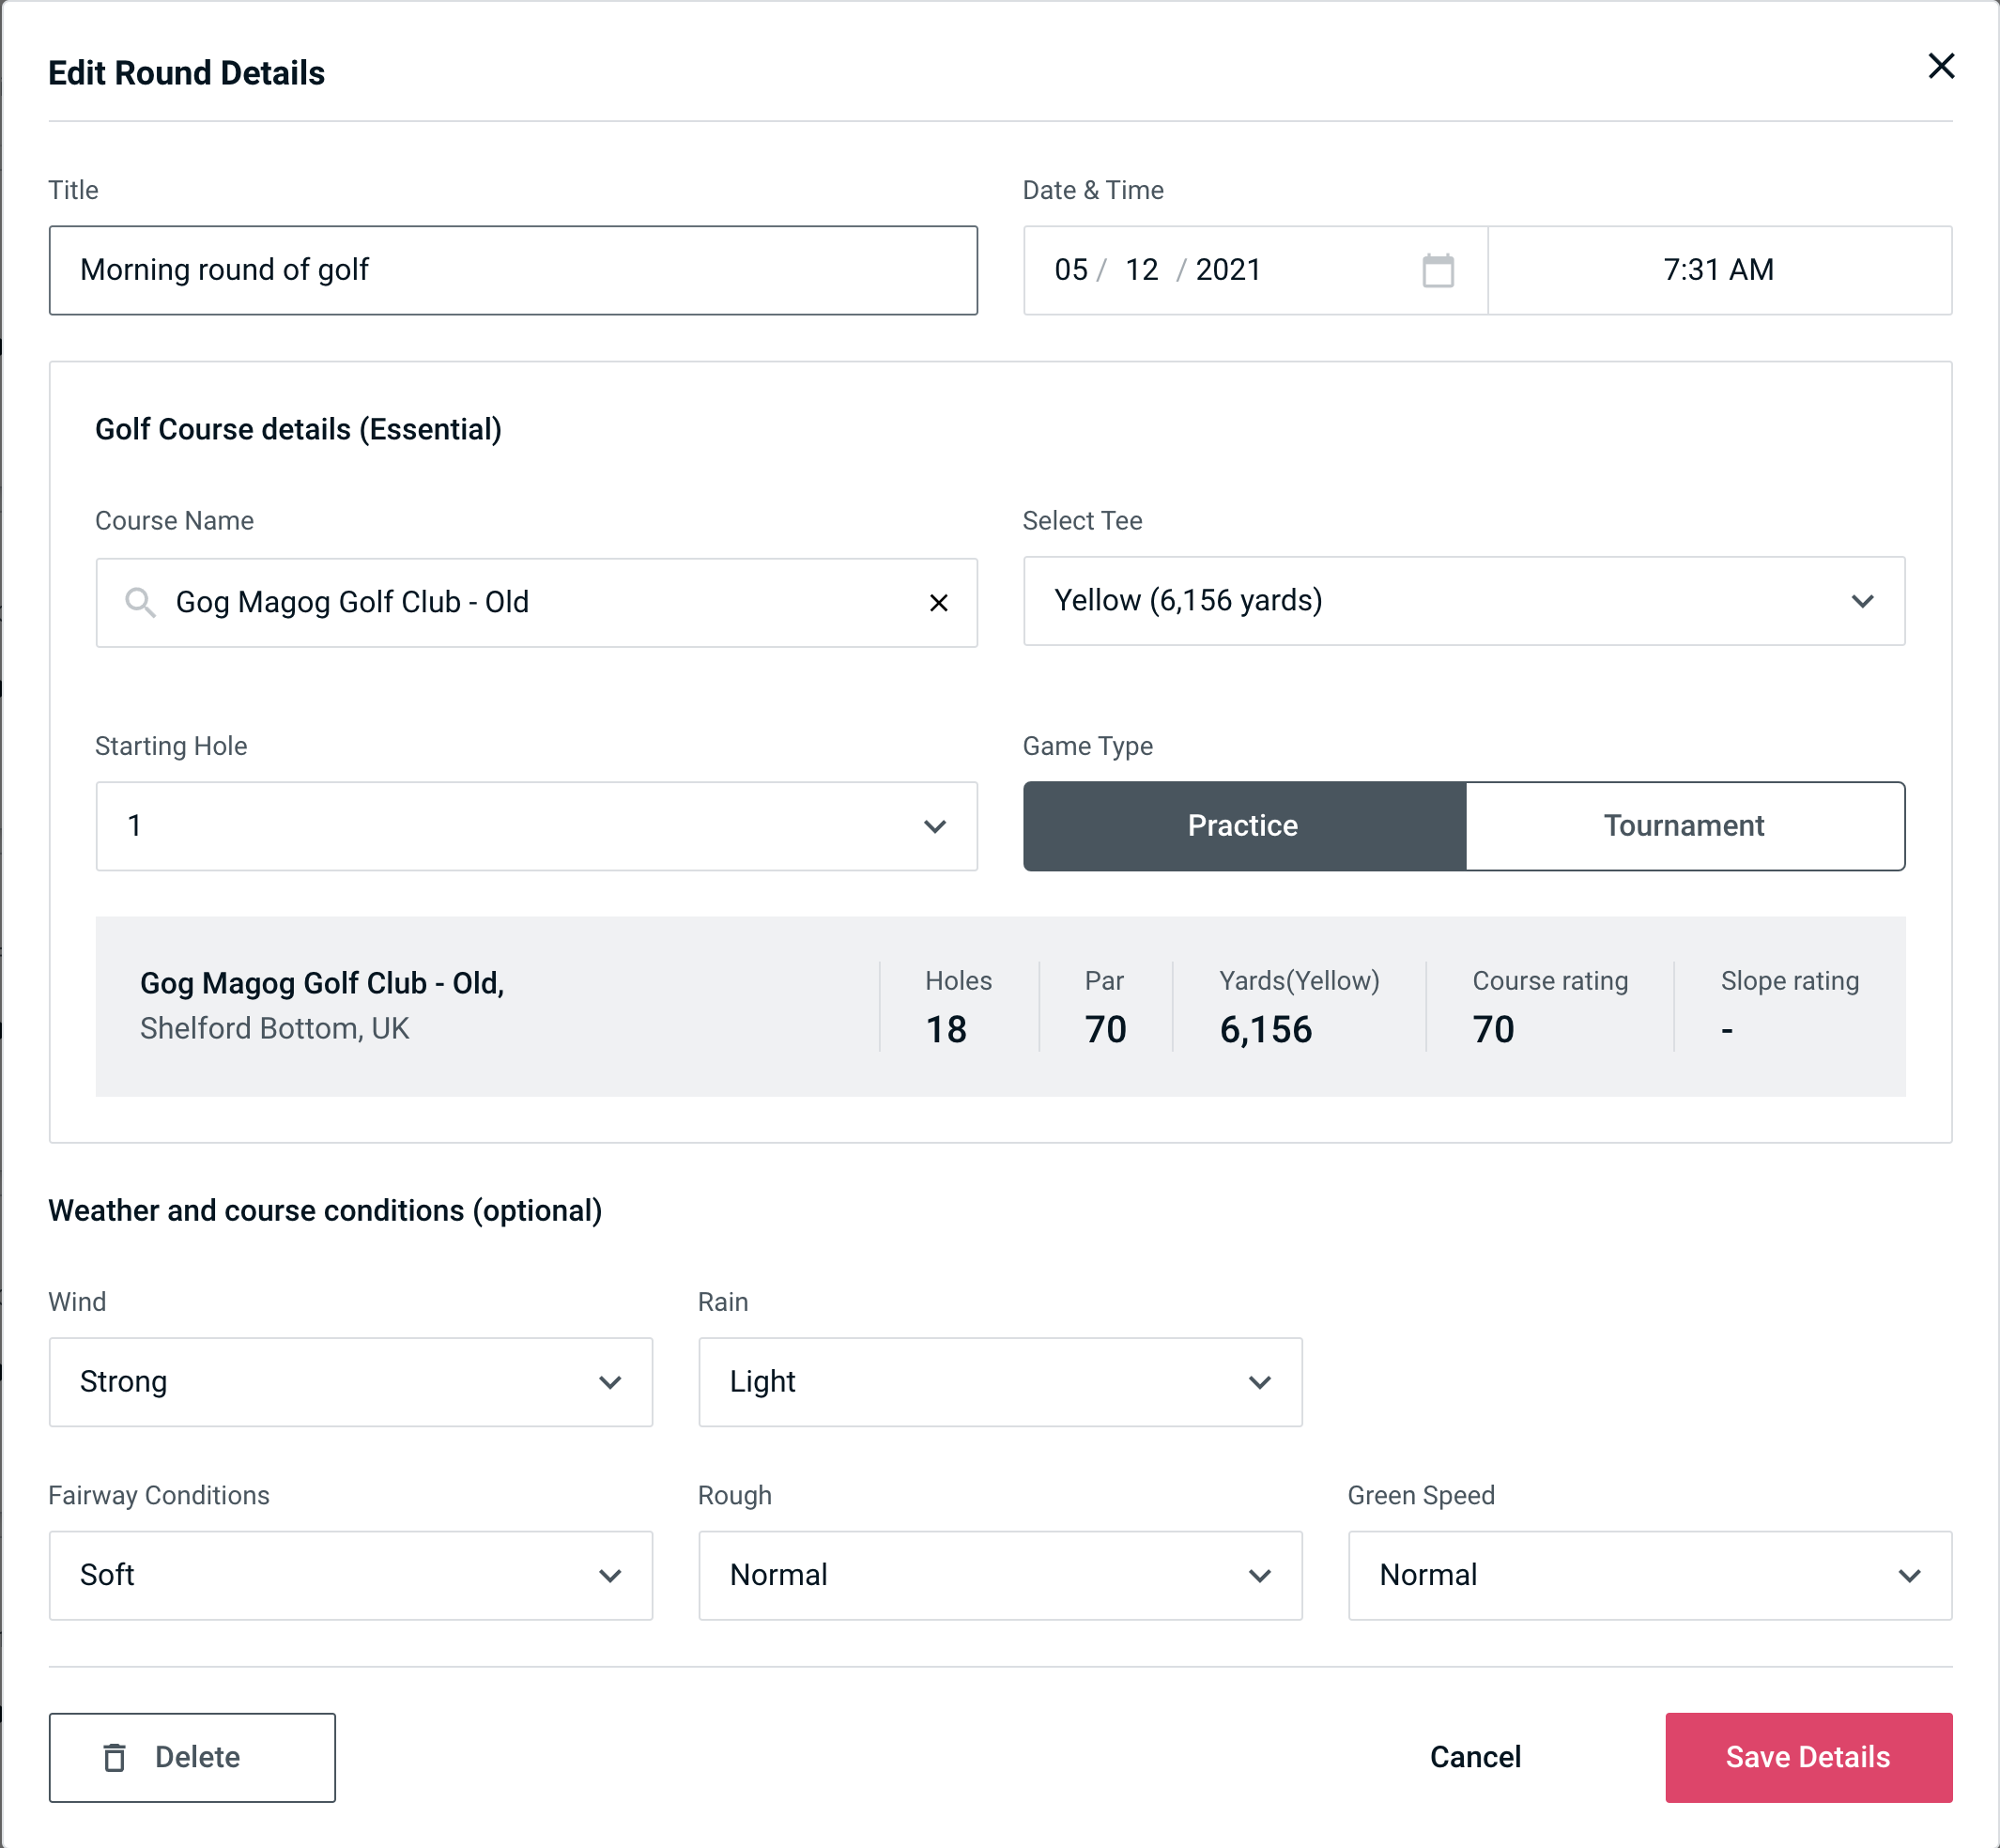Image resolution: width=2000 pixels, height=1848 pixels.
Task: Click the Save Details button
Action: 1808,1756
